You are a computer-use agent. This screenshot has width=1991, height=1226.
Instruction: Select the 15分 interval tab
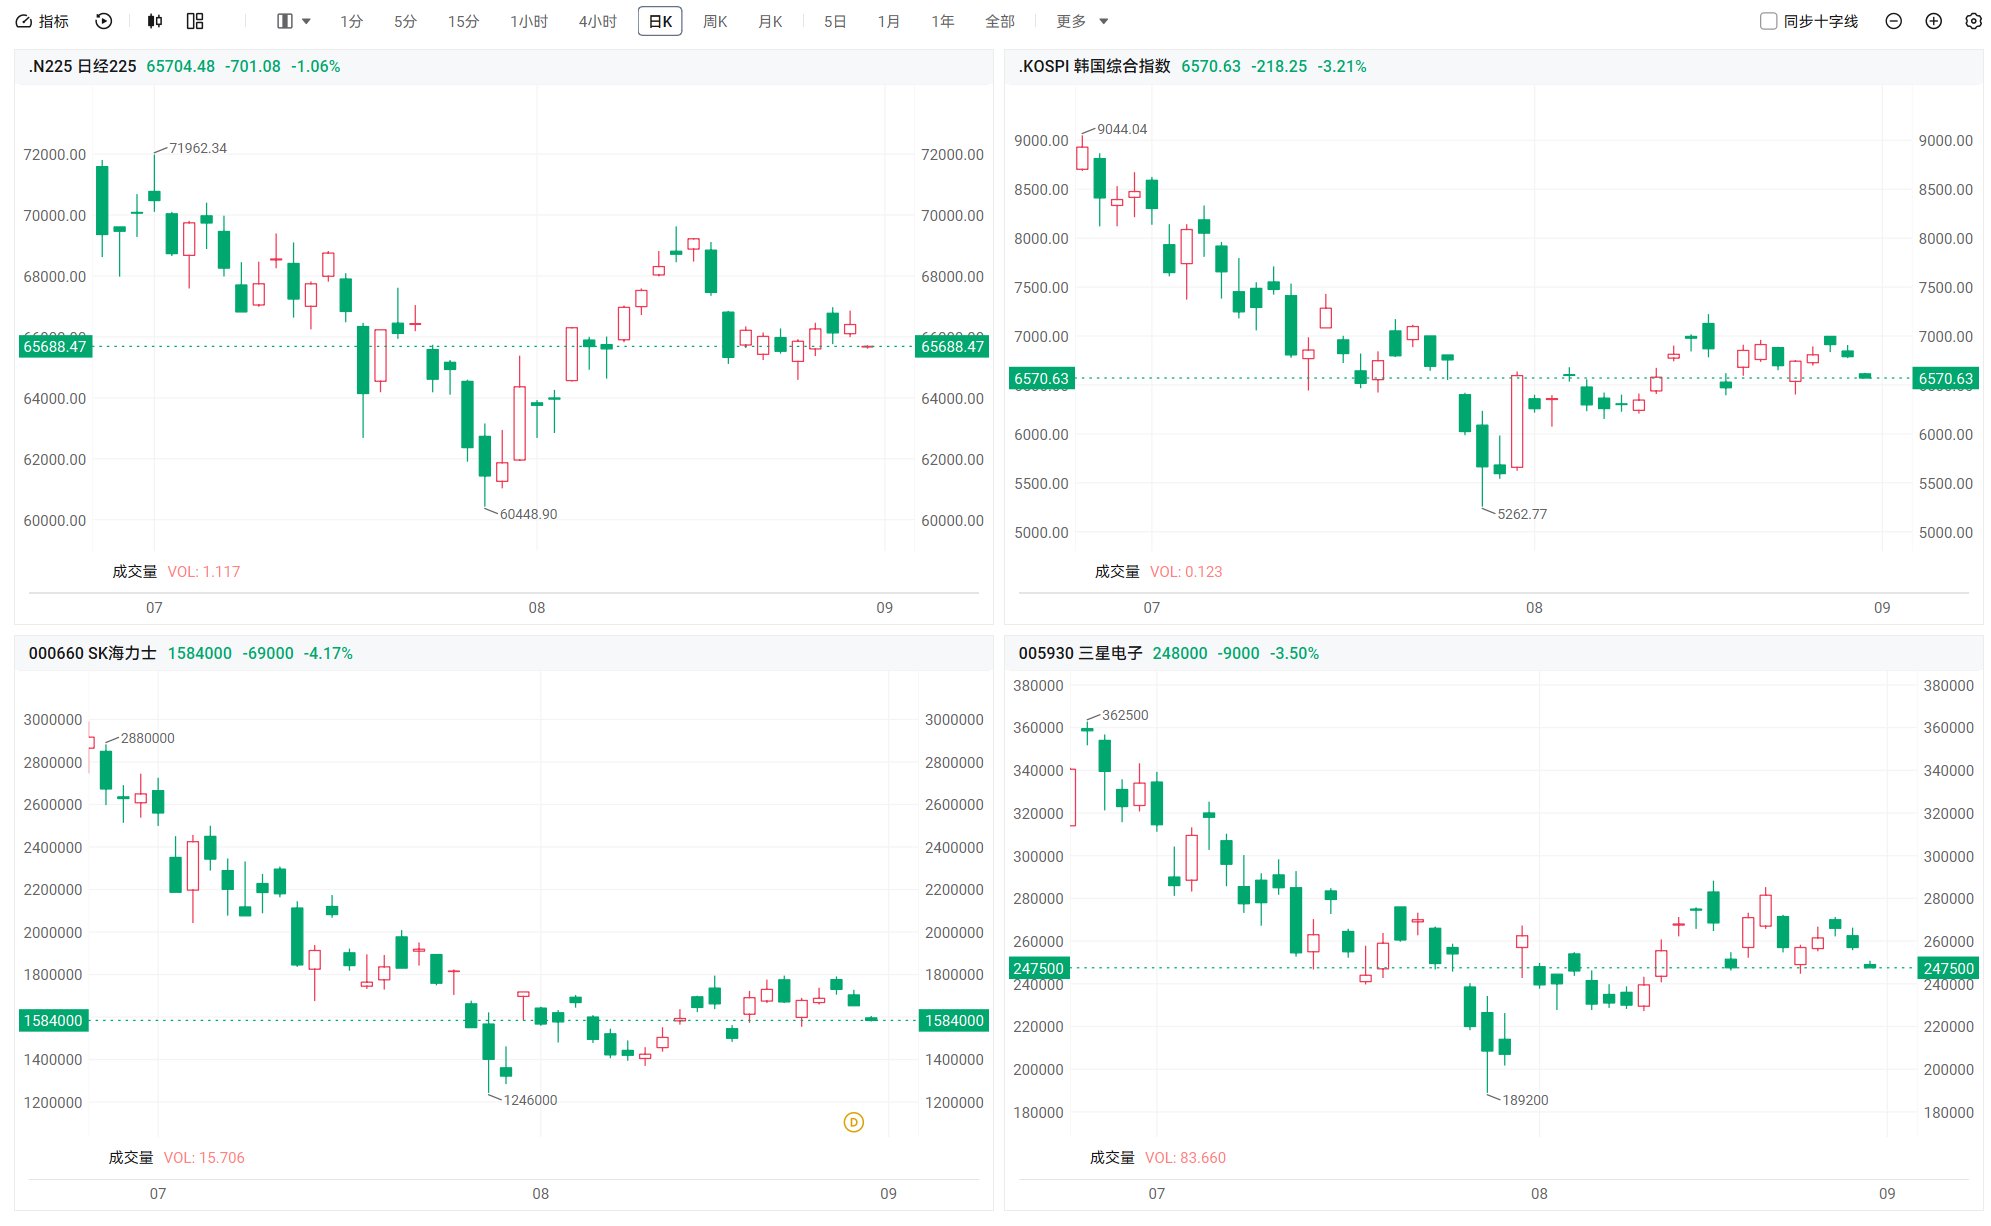click(463, 21)
